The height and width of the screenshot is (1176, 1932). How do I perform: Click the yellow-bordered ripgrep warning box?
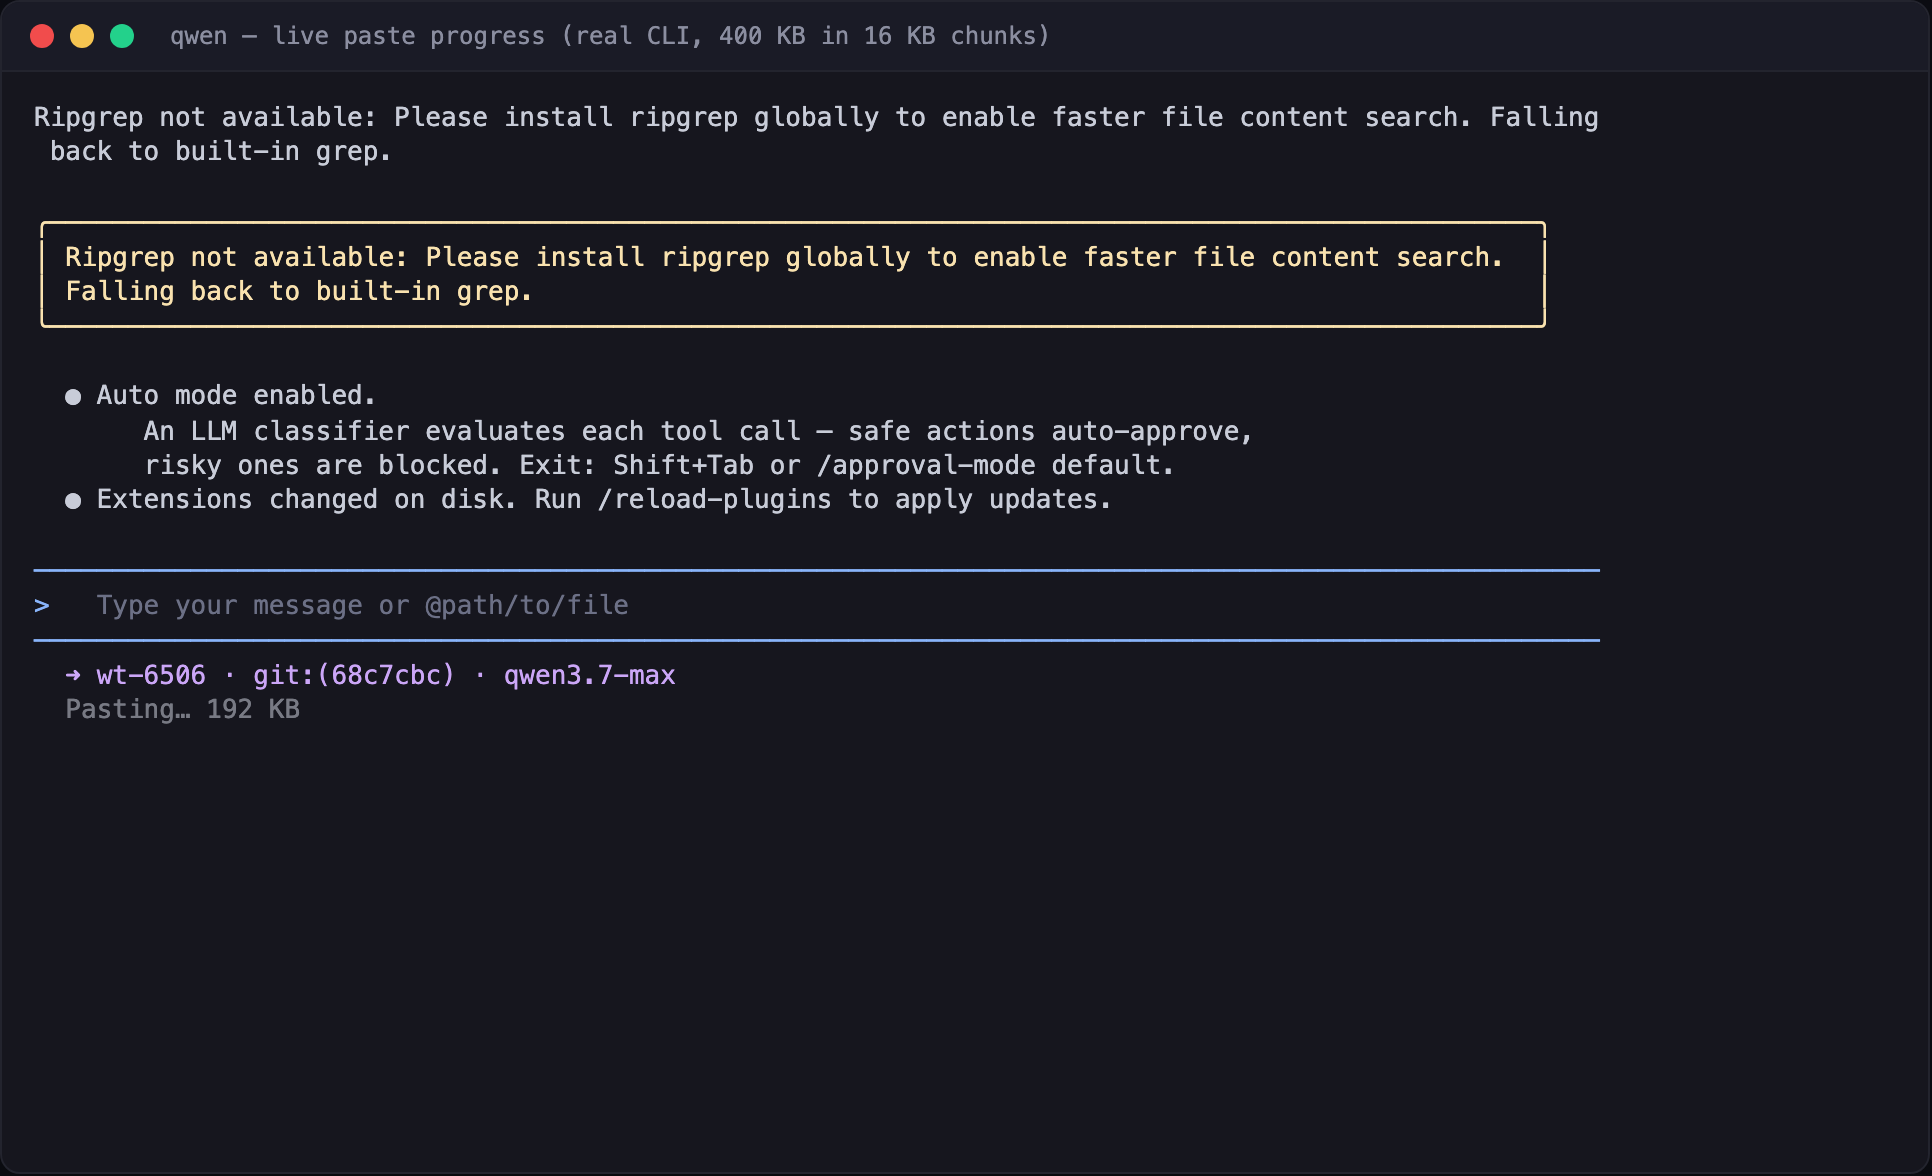(x=793, y=274)
